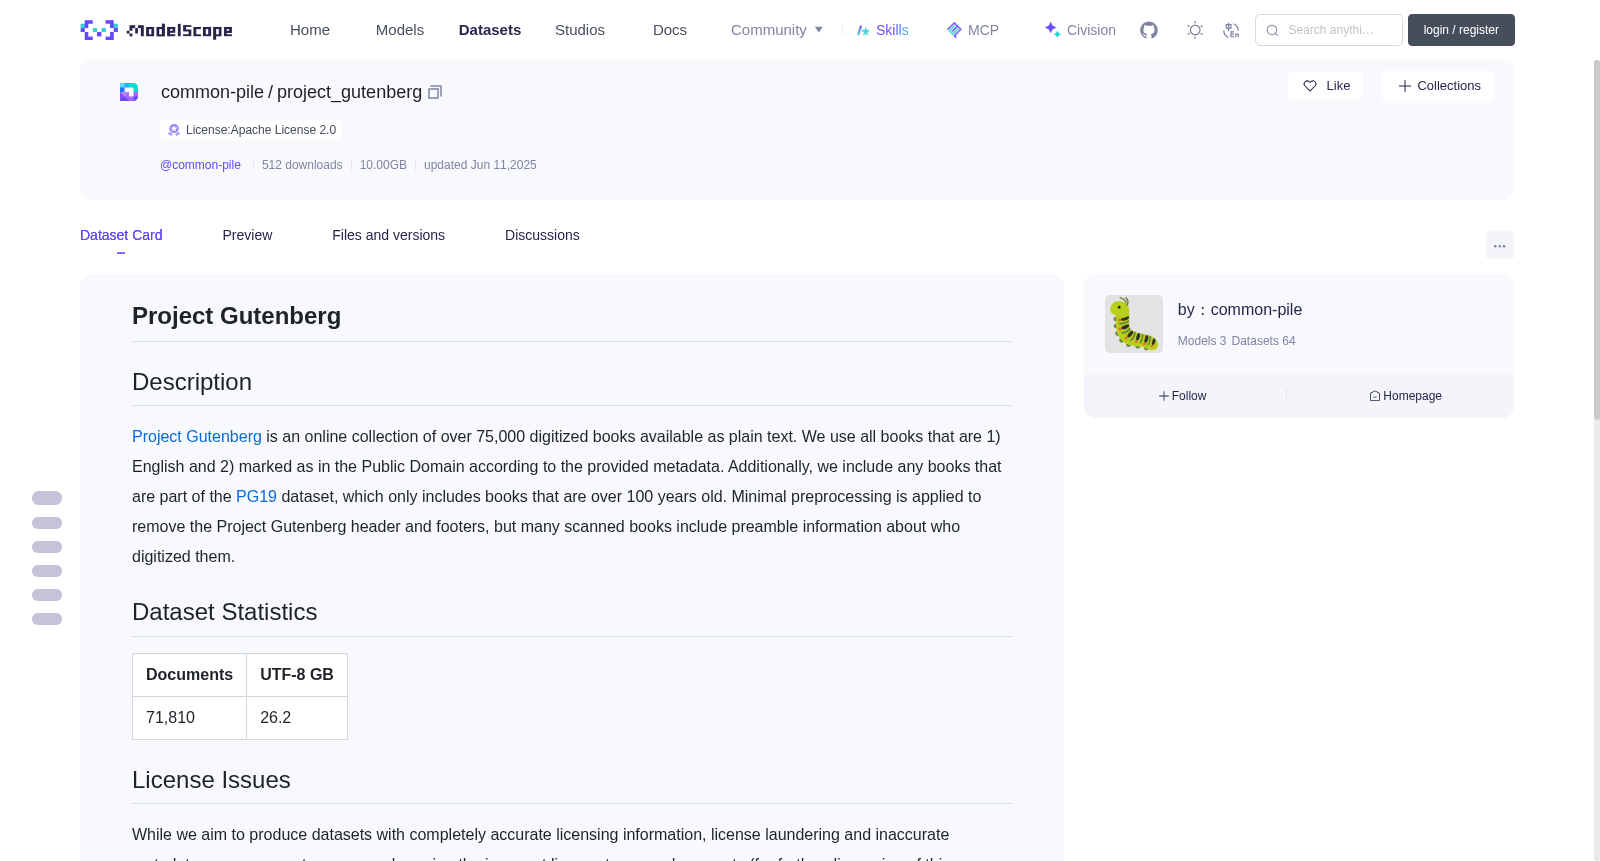Switch to the Preview tab
The width and height of the screenshot is (1600, 861).
pyautogui.click(x=247, y=235)
